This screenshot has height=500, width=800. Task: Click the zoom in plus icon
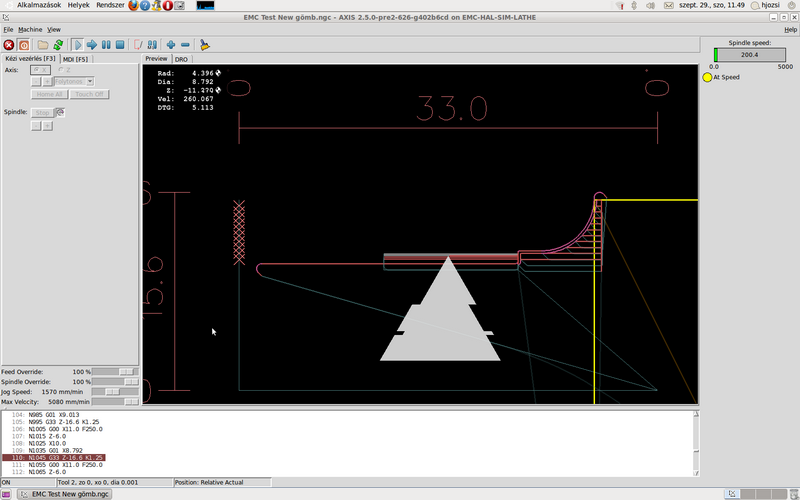tap(171, 45)
